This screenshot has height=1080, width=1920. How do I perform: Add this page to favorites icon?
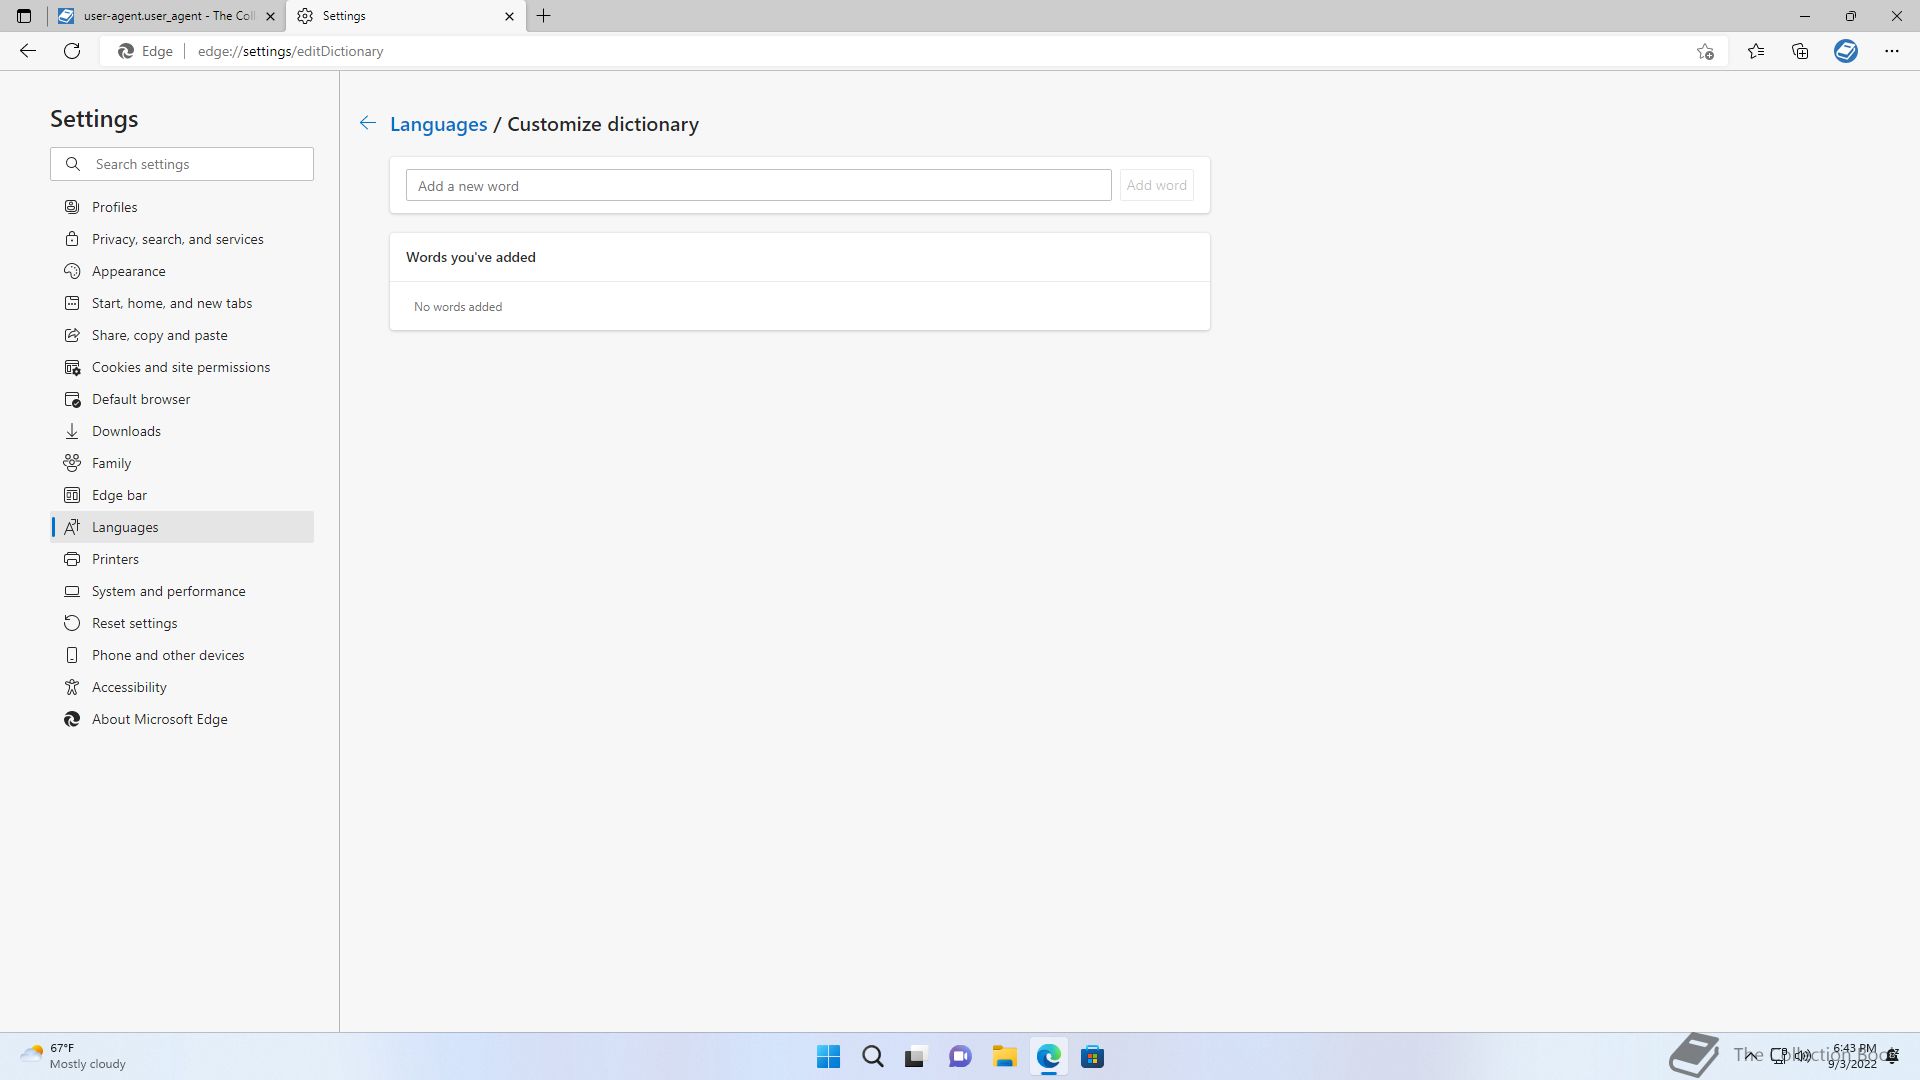pyautogui.click(x=1705, y=51)
